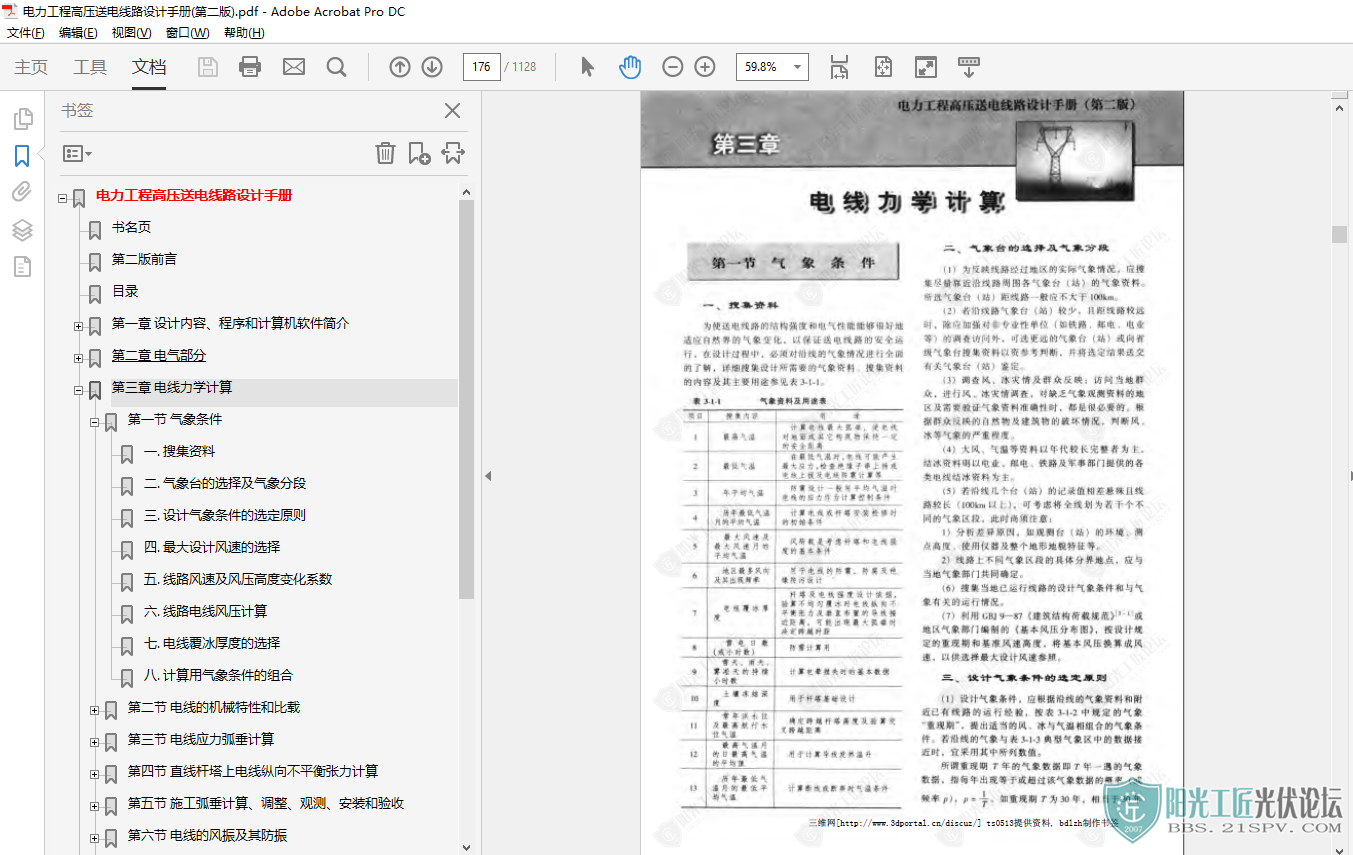Open bookmark 五. 线路风速及风压高度变化系数
Viewport: 1353px width, 855px height.
click(x=238, y=579)
